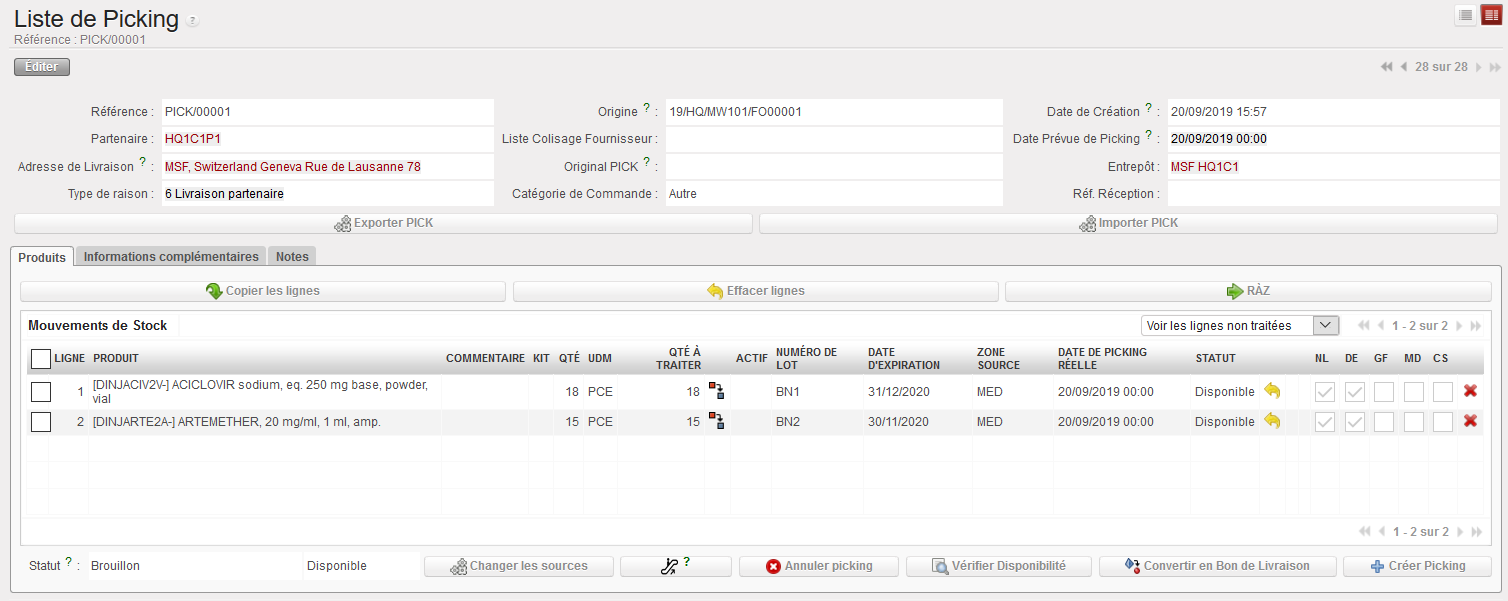This screenshot has height=601, width=1508.
Task: Click yellow return arrow on line 1
Action: click(x=1272, y=391)
